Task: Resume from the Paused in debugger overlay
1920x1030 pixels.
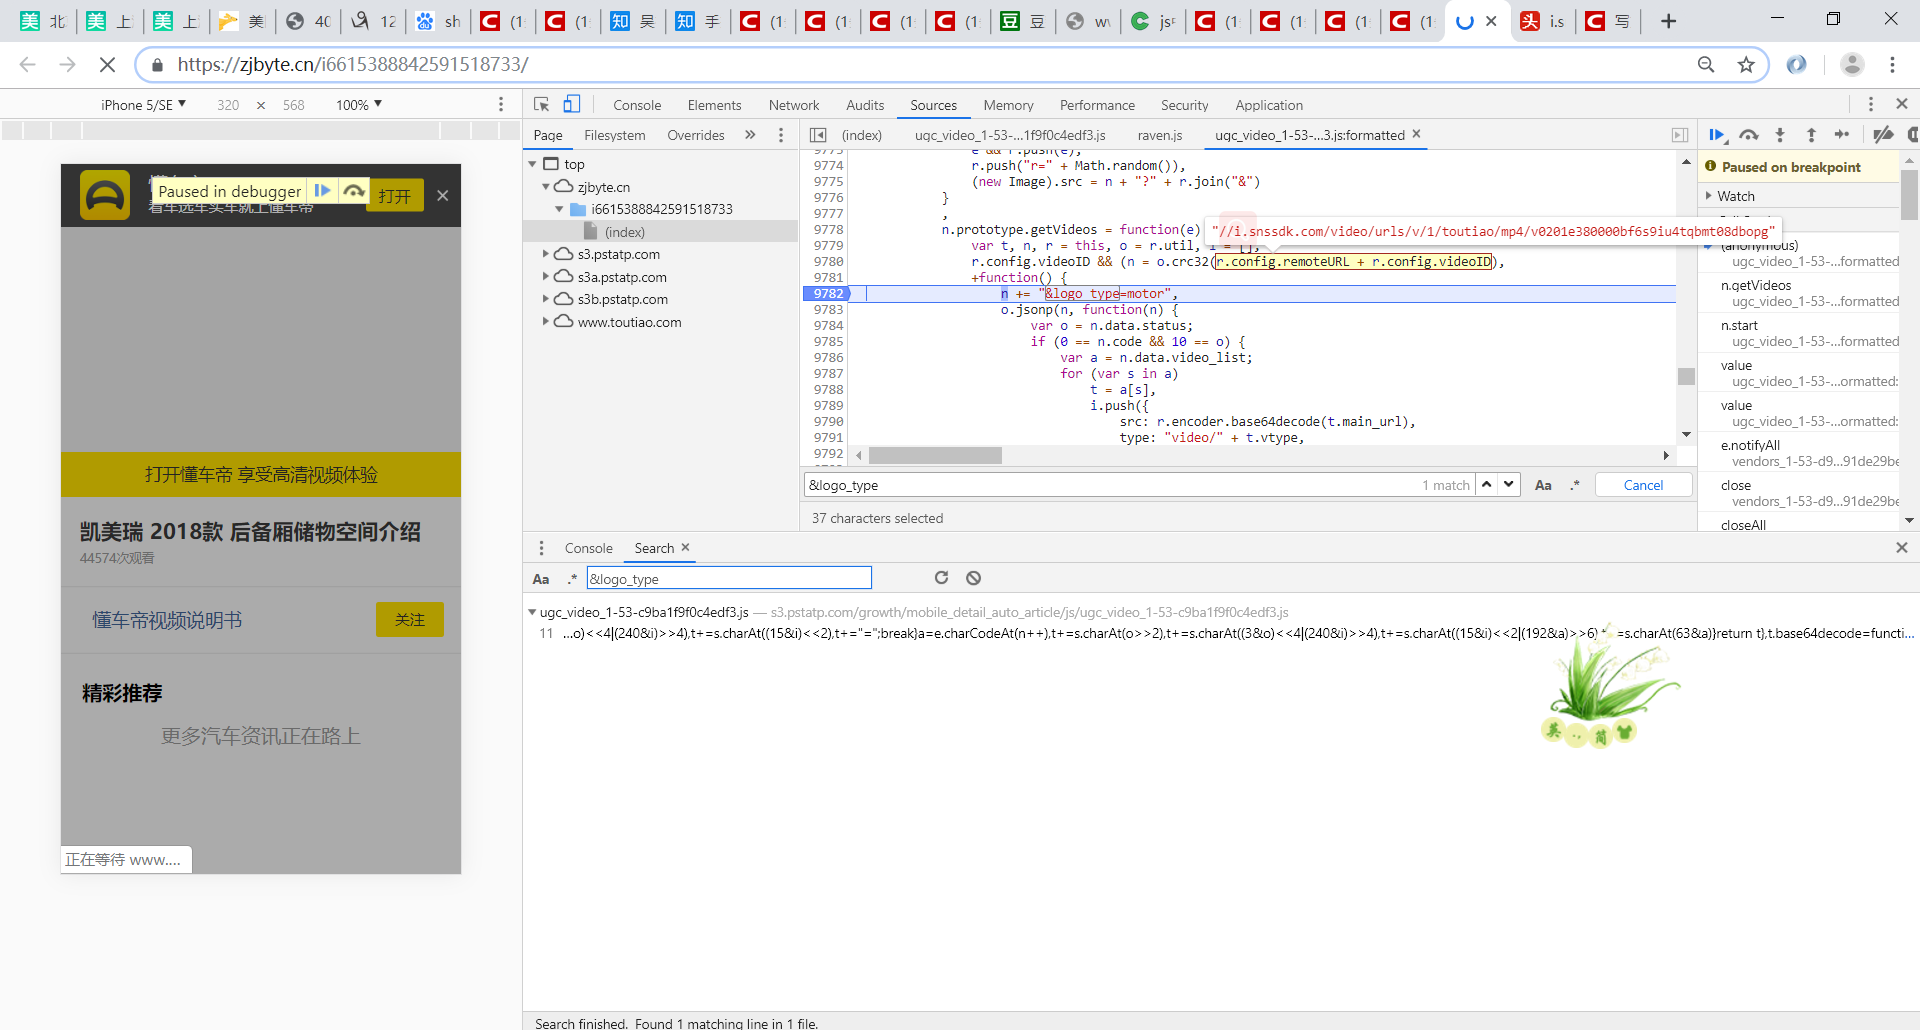Action: pos(322,190)
